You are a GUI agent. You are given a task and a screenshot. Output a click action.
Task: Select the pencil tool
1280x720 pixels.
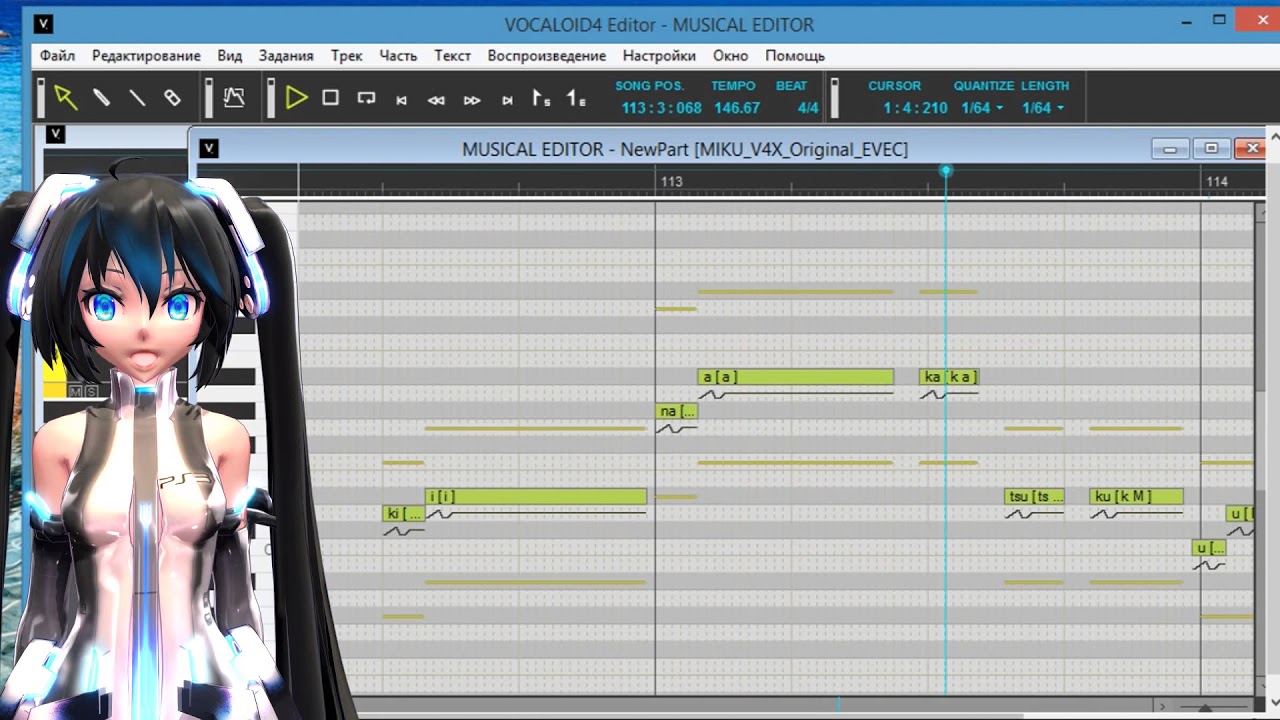[x=101, y=97]
